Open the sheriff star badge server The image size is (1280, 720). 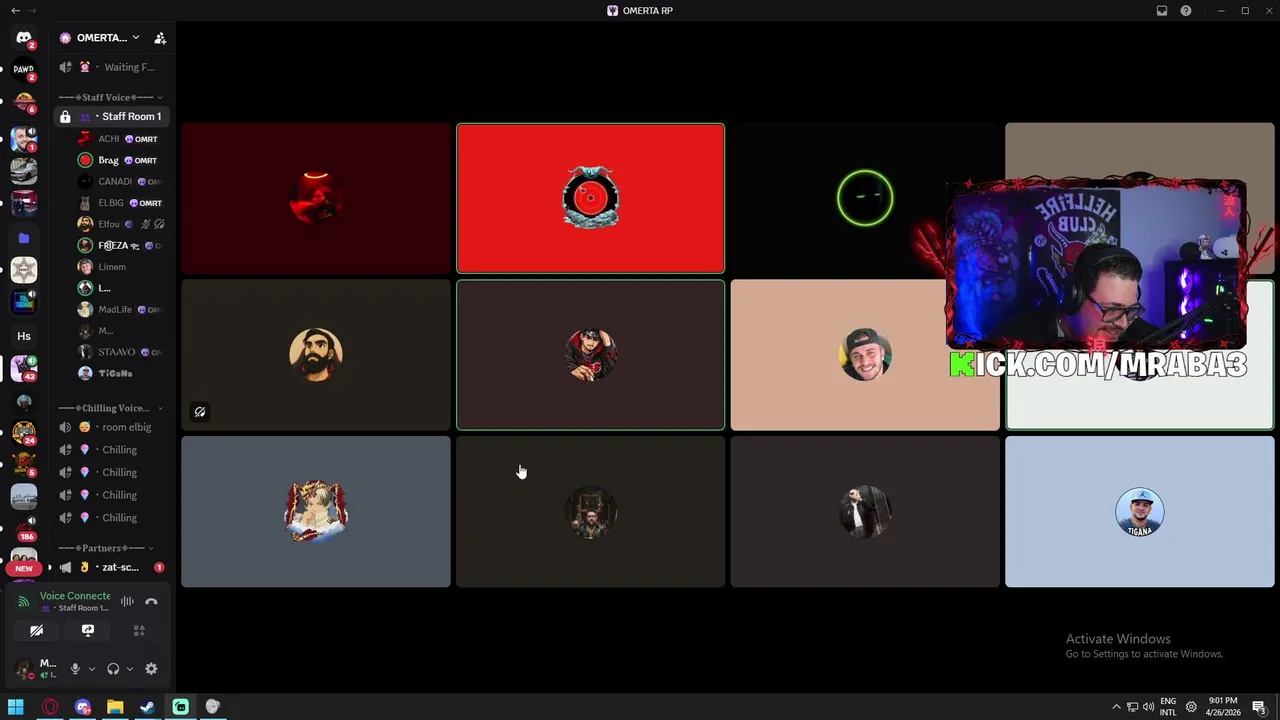tap(24, 270)
